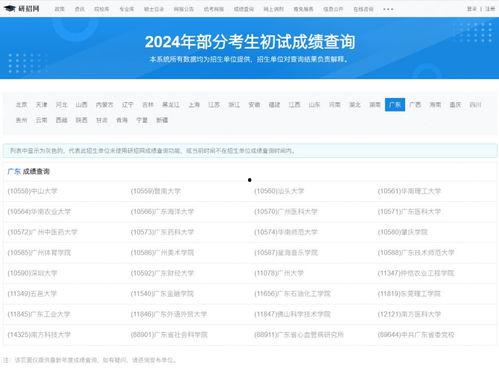Click the 研招网 graduation cap logo
499x368 pixels.
click(22, 9)
